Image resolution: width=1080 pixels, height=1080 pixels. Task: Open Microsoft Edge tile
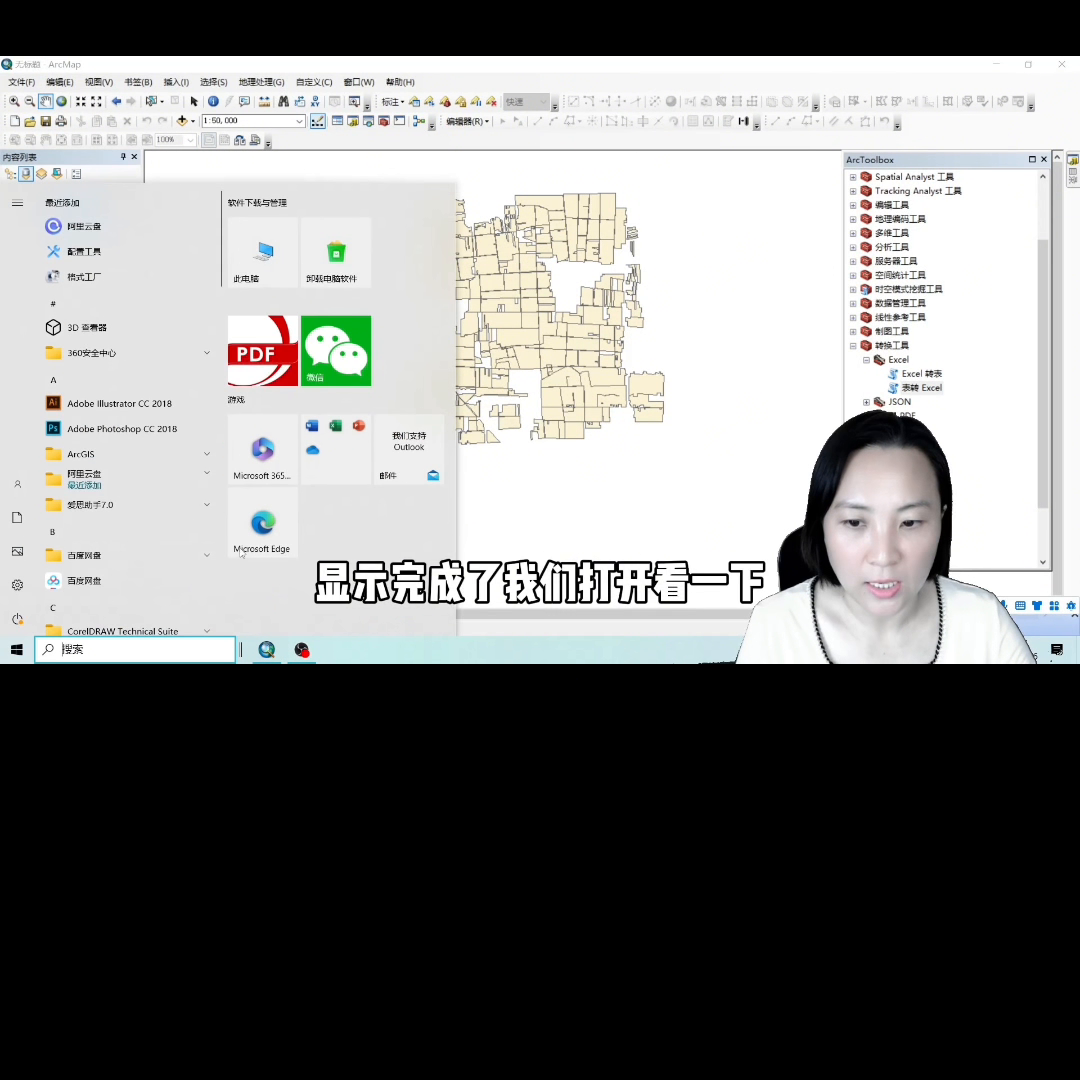click(262, 525)
